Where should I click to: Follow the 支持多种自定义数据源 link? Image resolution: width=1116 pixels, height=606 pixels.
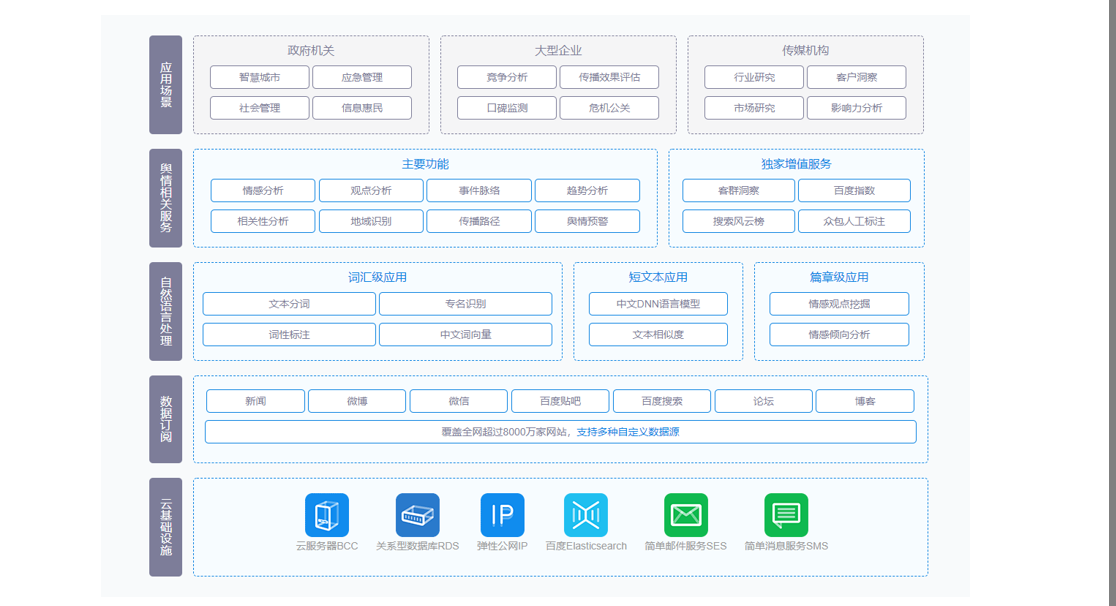pyautogui.click(x=628, y=432)
